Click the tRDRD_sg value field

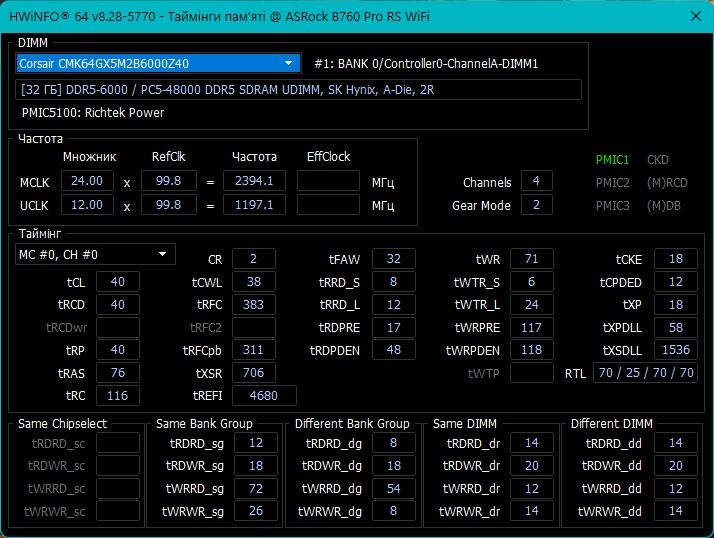click(256, 443)
